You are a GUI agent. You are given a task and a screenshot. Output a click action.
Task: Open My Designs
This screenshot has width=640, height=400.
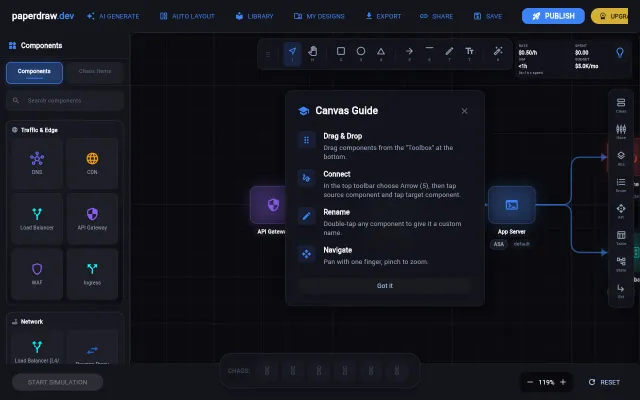tap(319, 16)
